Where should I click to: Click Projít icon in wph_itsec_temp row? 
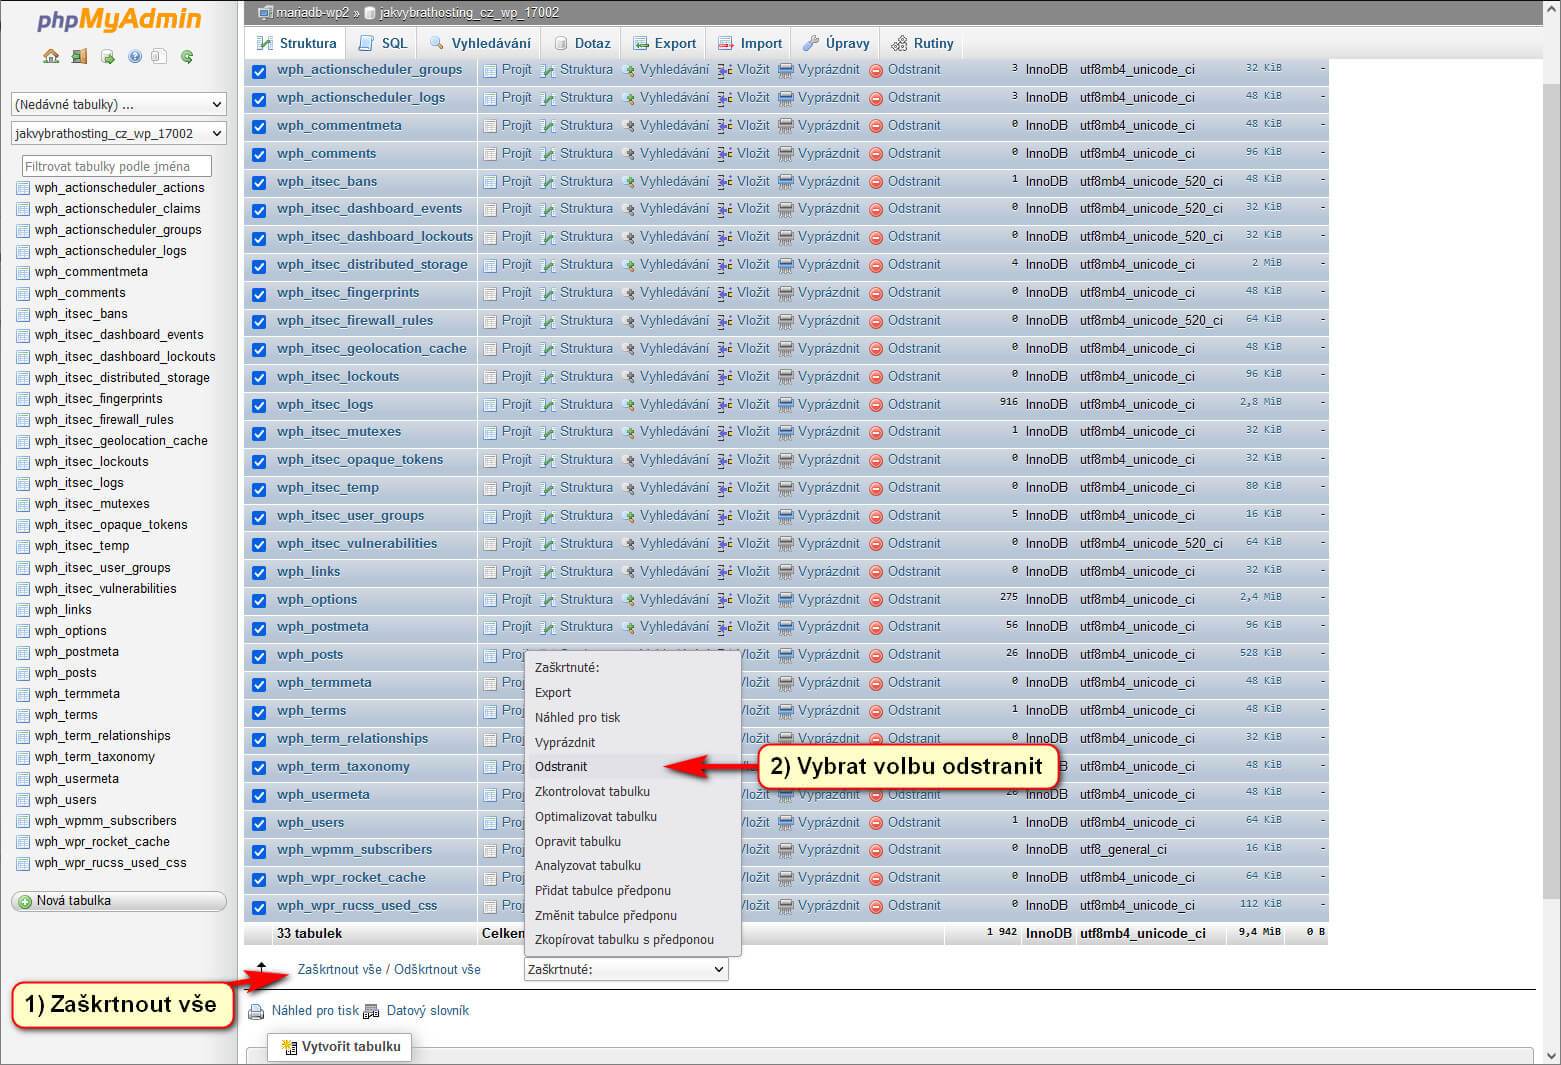490,488
